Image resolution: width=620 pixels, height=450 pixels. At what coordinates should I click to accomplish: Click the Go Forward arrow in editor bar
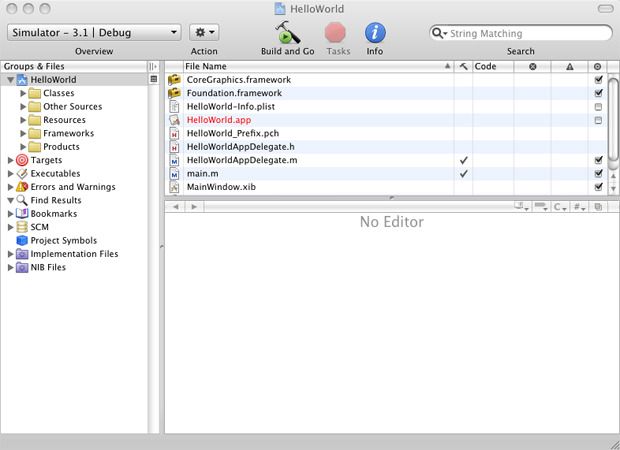click(x=194, y=206)
